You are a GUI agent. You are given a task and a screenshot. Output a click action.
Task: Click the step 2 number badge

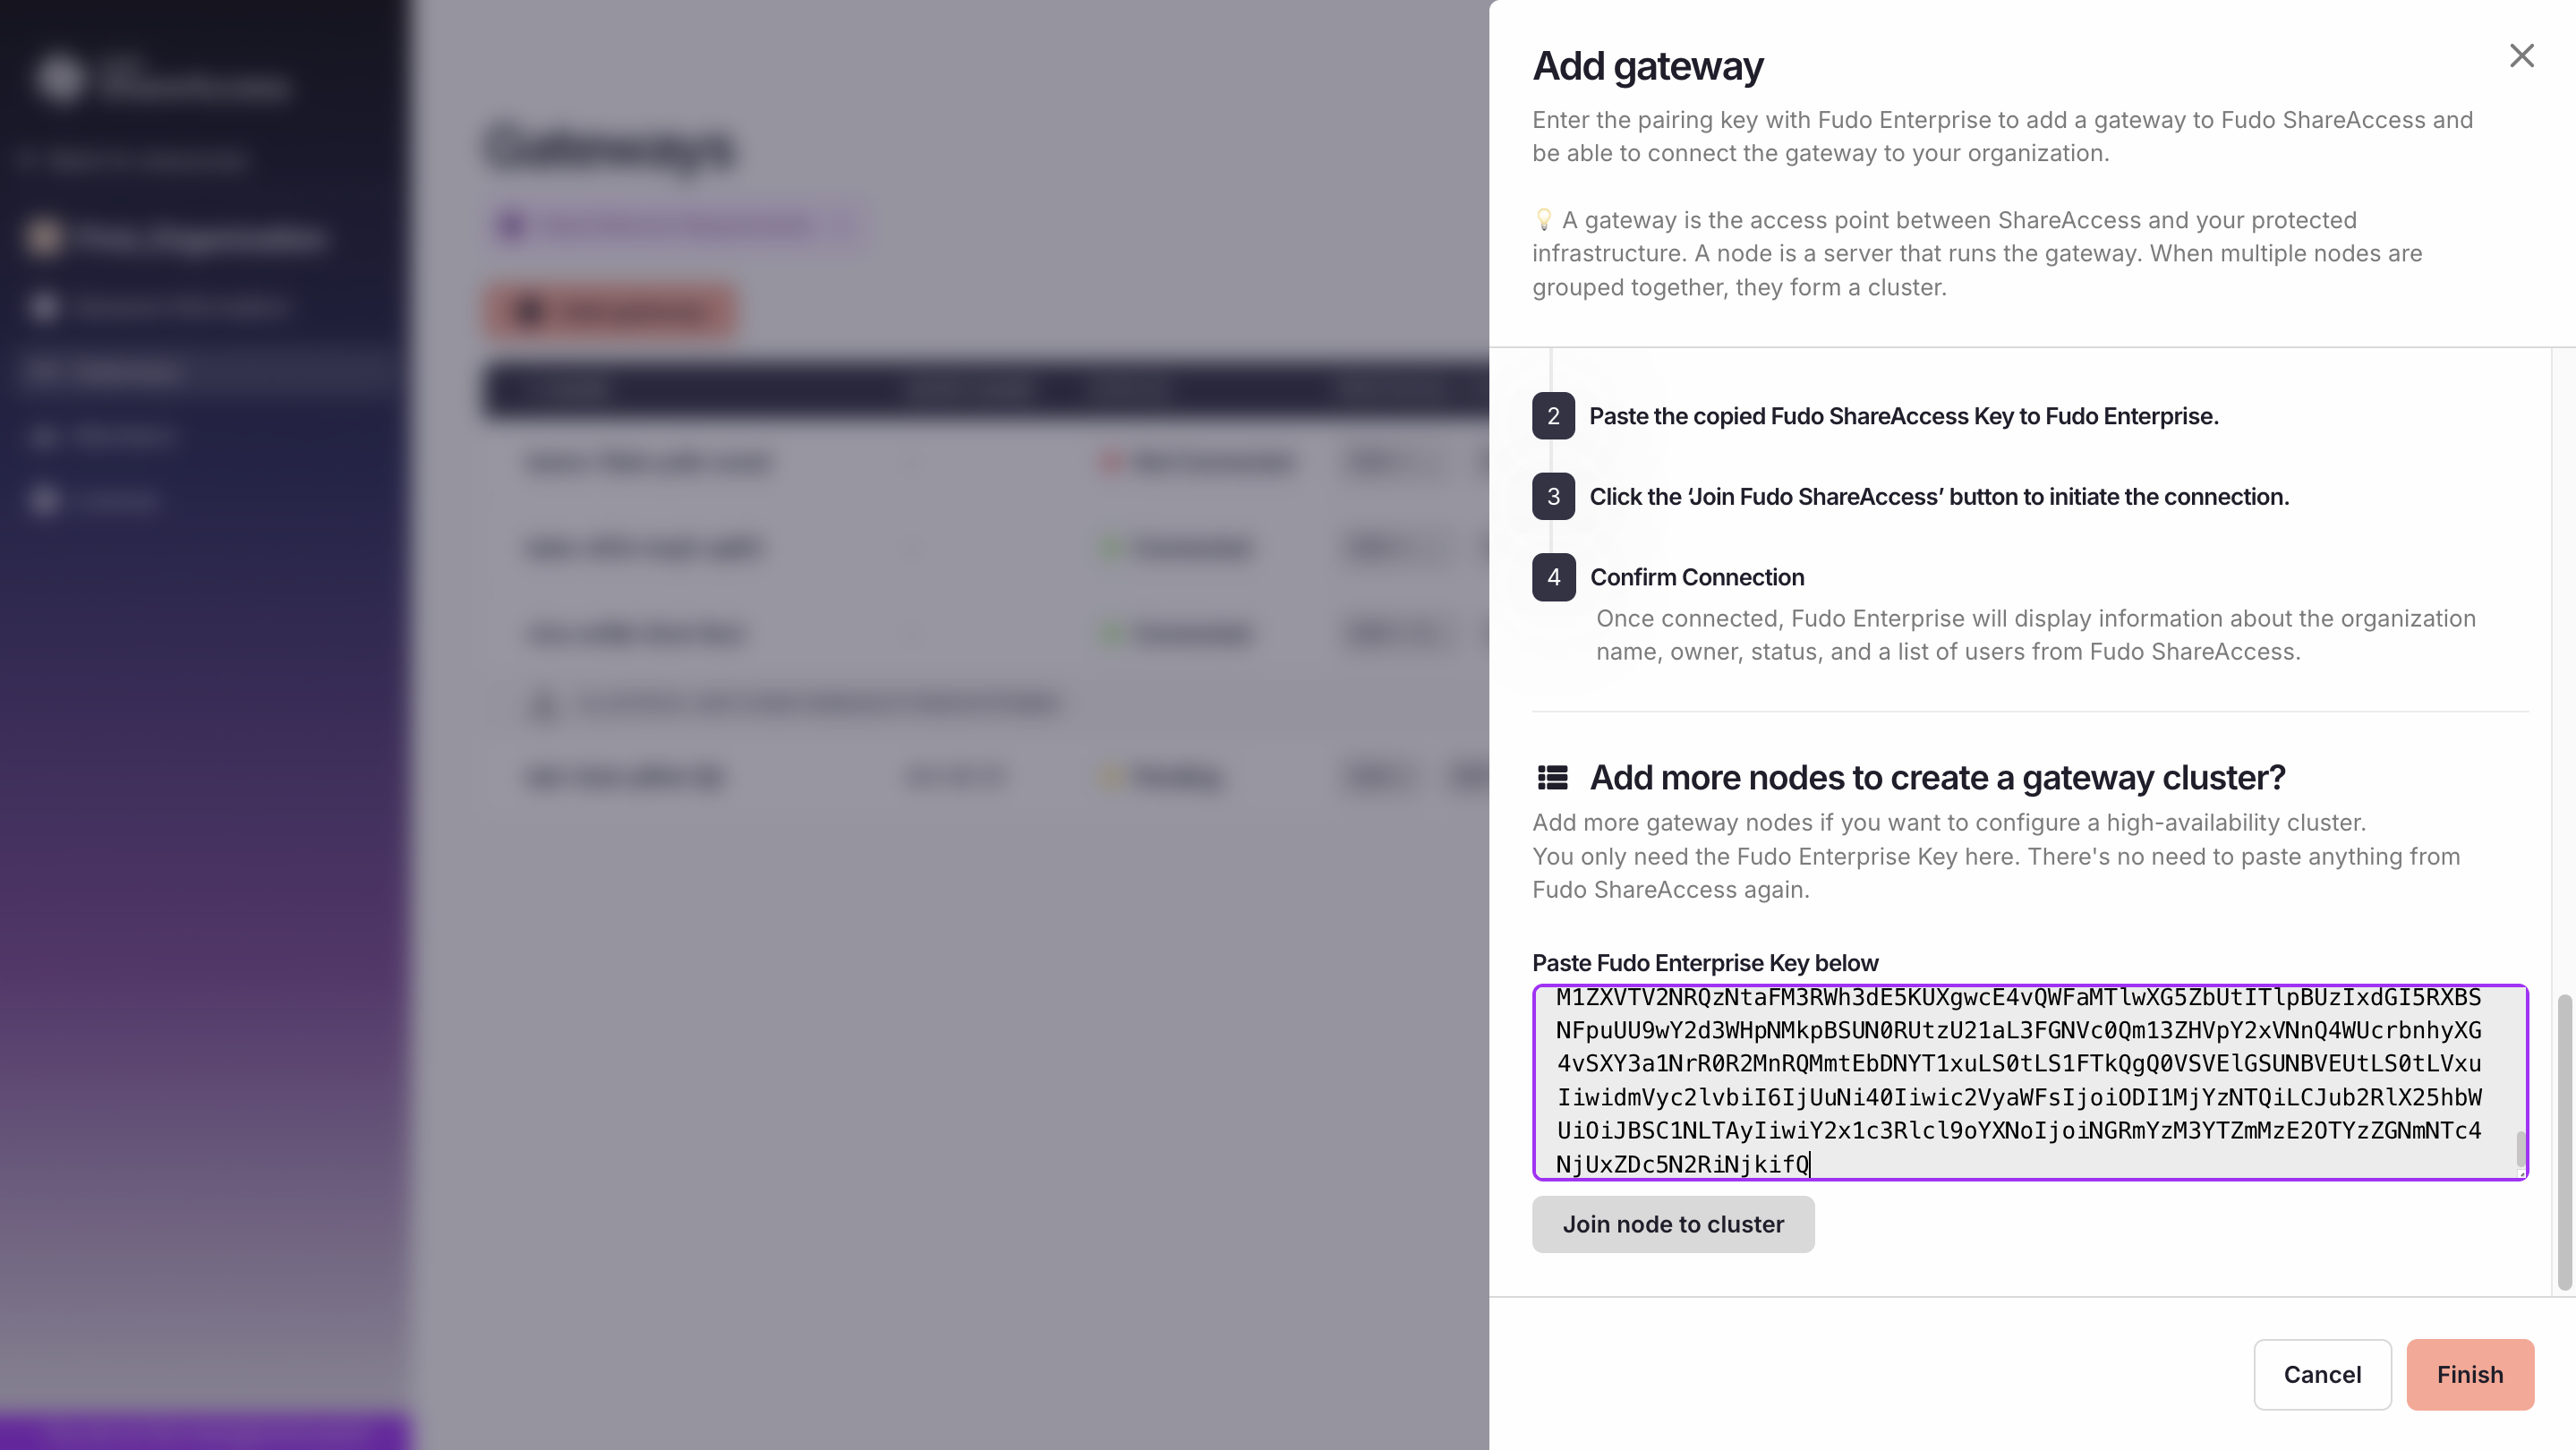(x=1553, y=416)
